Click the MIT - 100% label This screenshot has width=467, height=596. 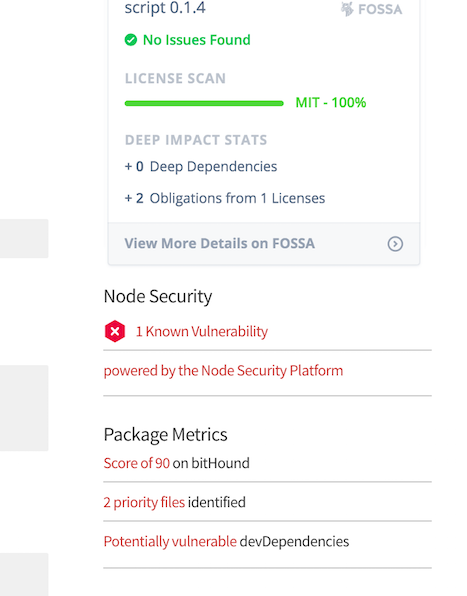331,103
